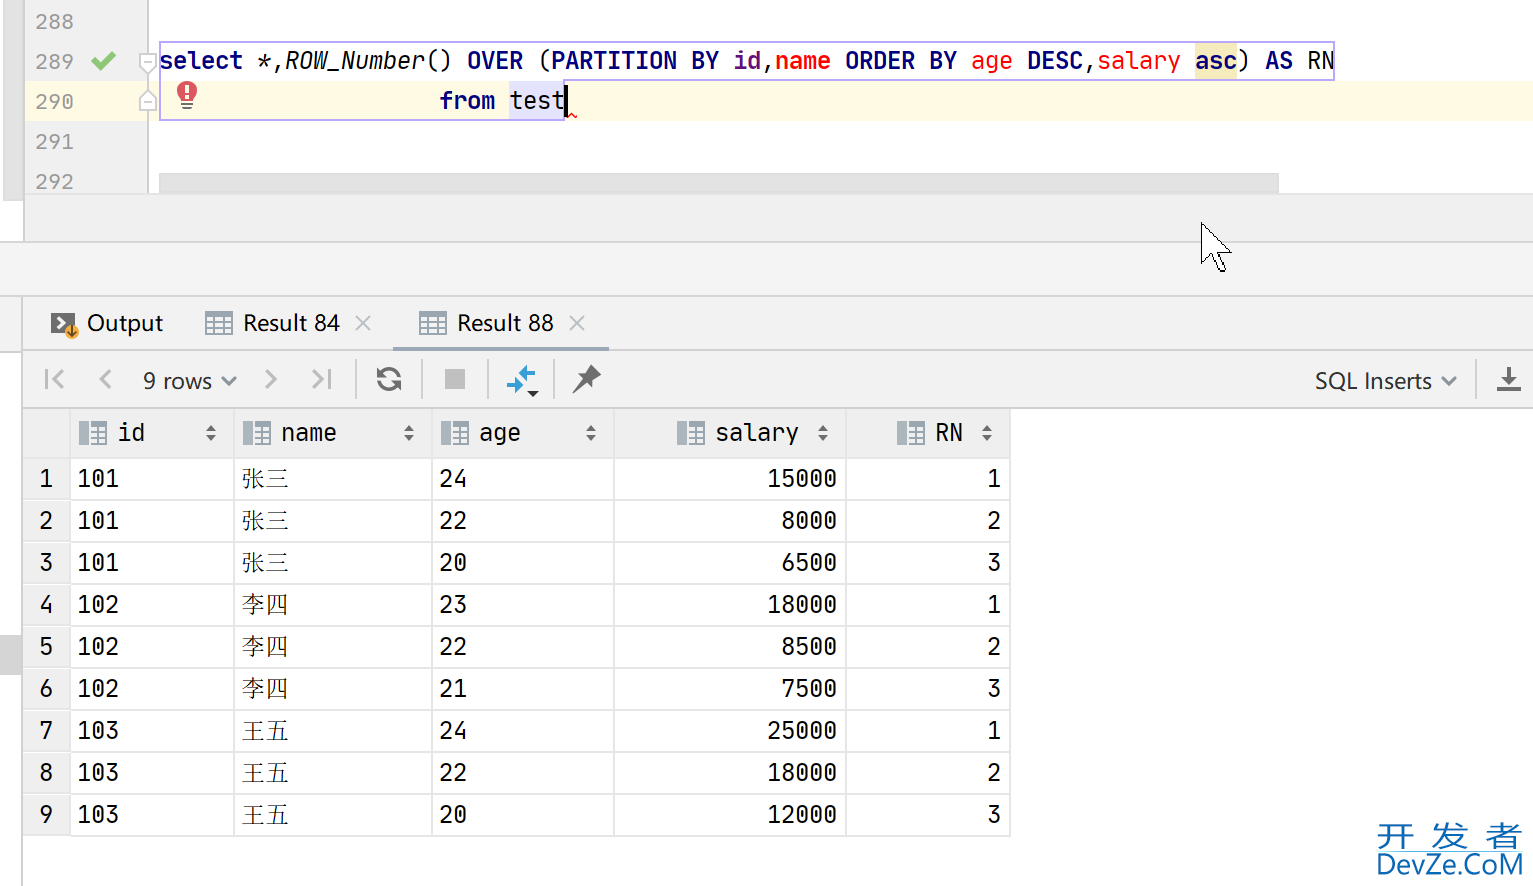Click the id cell 102 in row 6
This screenshot has height=886, width=1533.
point(152,689)
